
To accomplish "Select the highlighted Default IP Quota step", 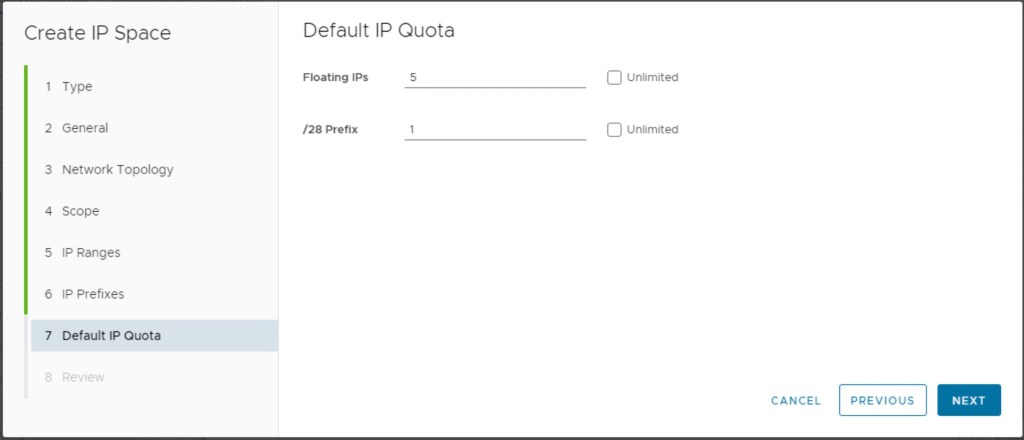I will (x=110, y=336).
